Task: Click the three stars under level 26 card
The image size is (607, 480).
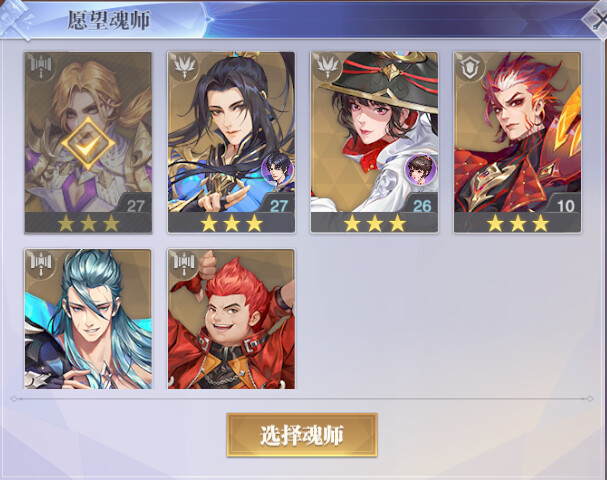Action: coord(374,223)
